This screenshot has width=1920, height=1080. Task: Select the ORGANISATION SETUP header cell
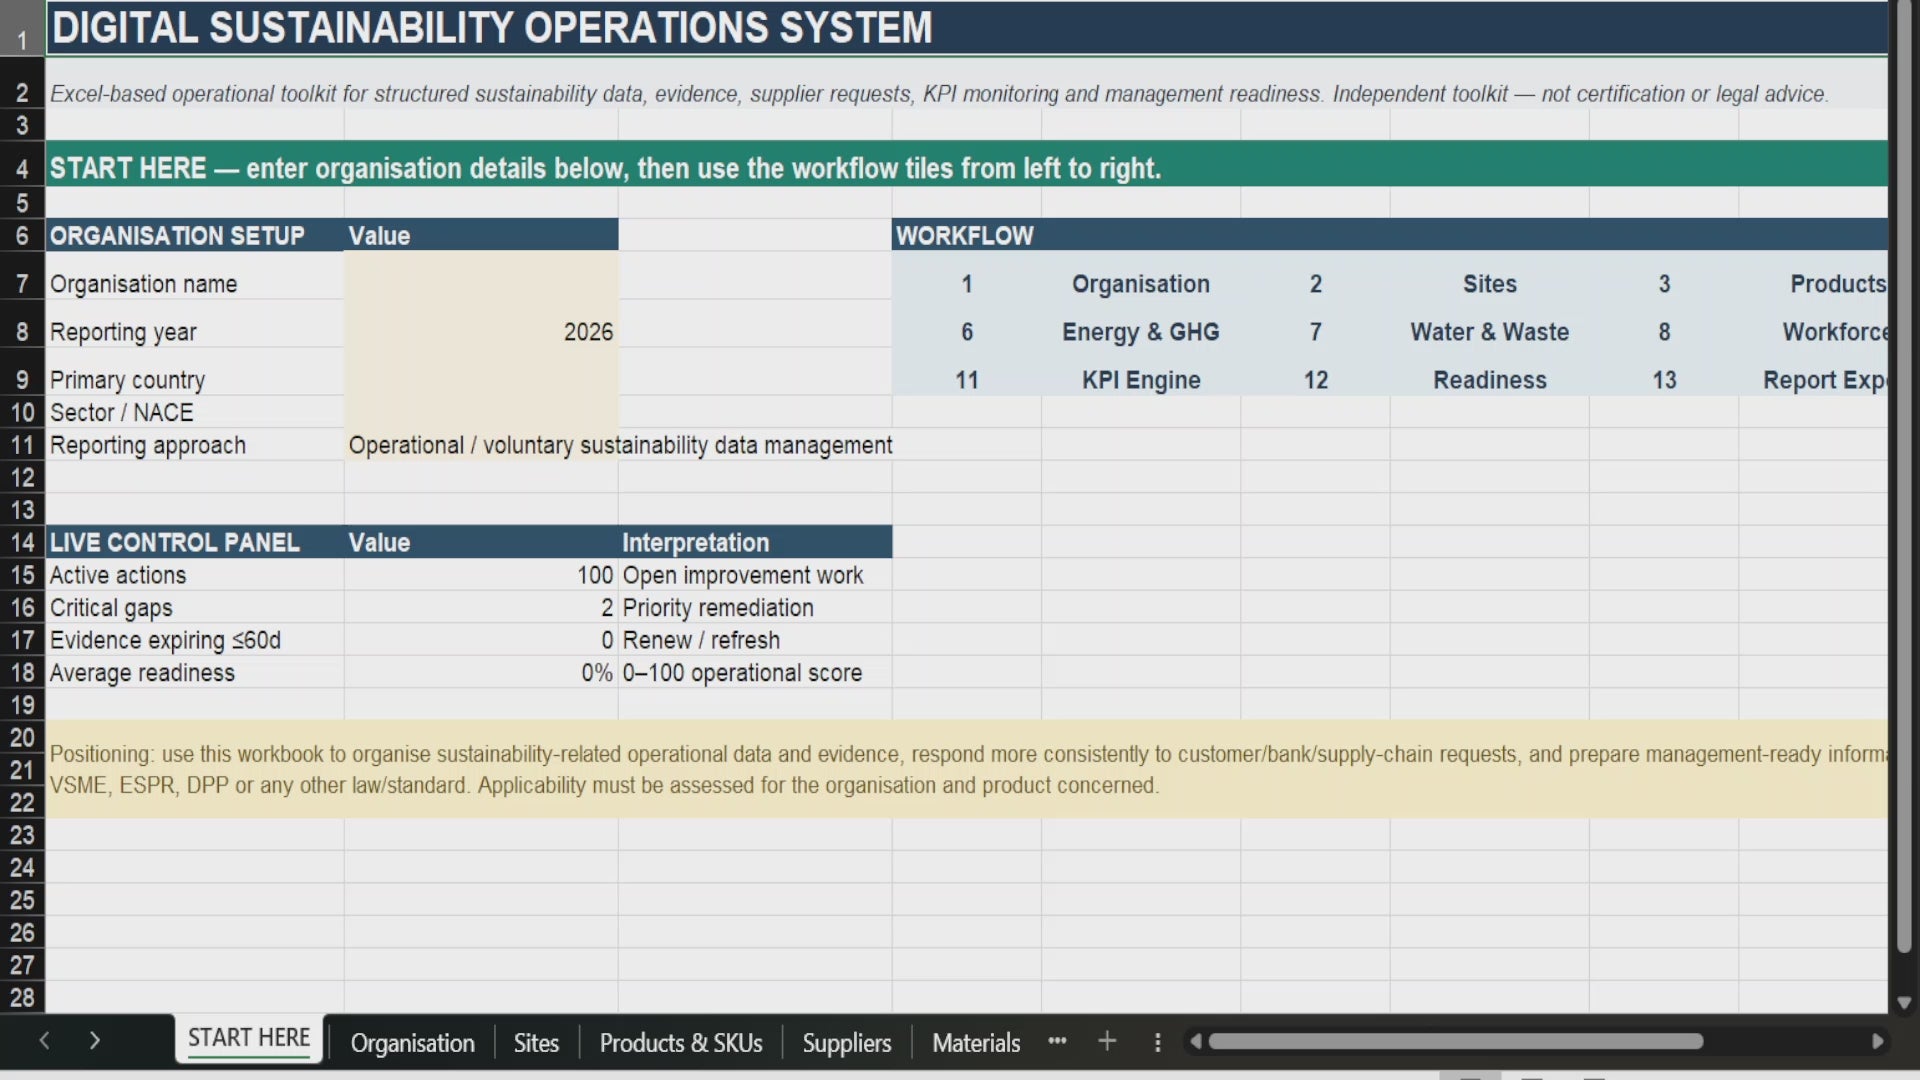[x=195, y=235]
